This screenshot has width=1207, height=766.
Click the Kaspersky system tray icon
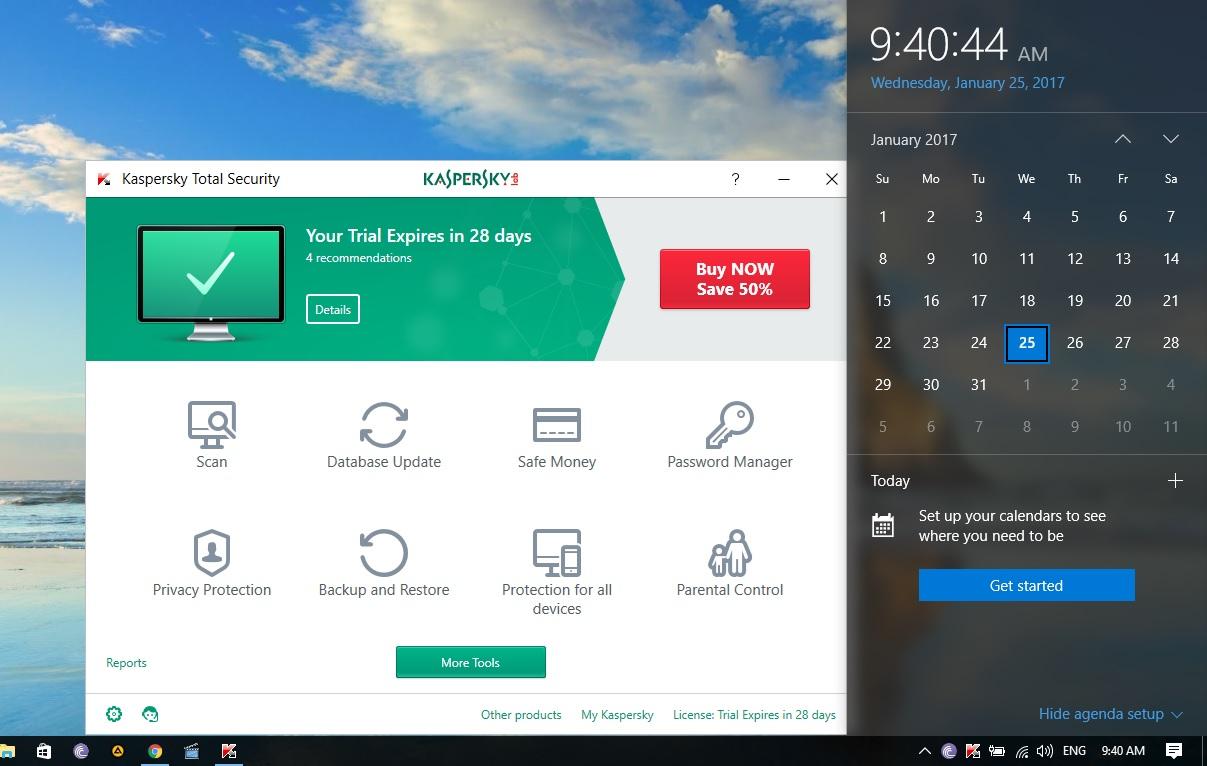(x=973, y=751)
